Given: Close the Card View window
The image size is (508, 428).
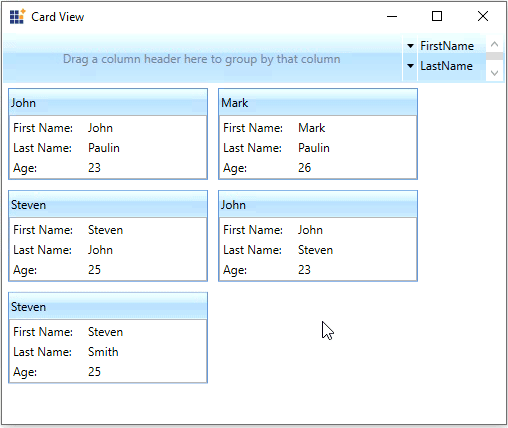Looking at the screenshot, I should click(483, 16).
